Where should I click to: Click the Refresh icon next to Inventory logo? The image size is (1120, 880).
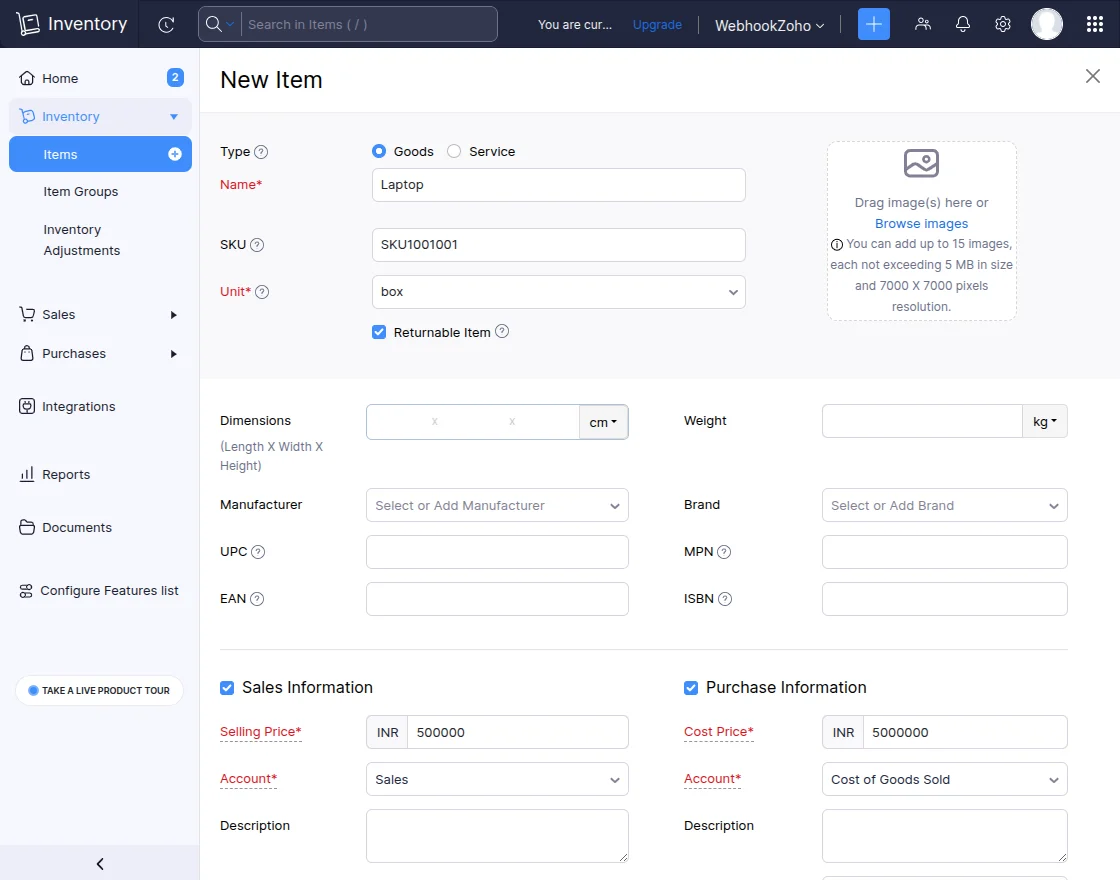[x=166, y=24]
